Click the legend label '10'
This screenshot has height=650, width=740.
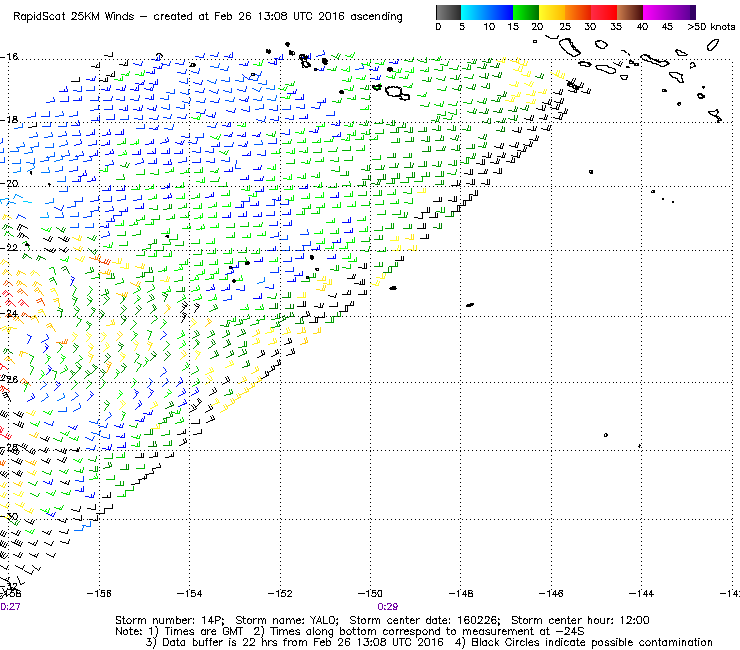click(489, 27)
